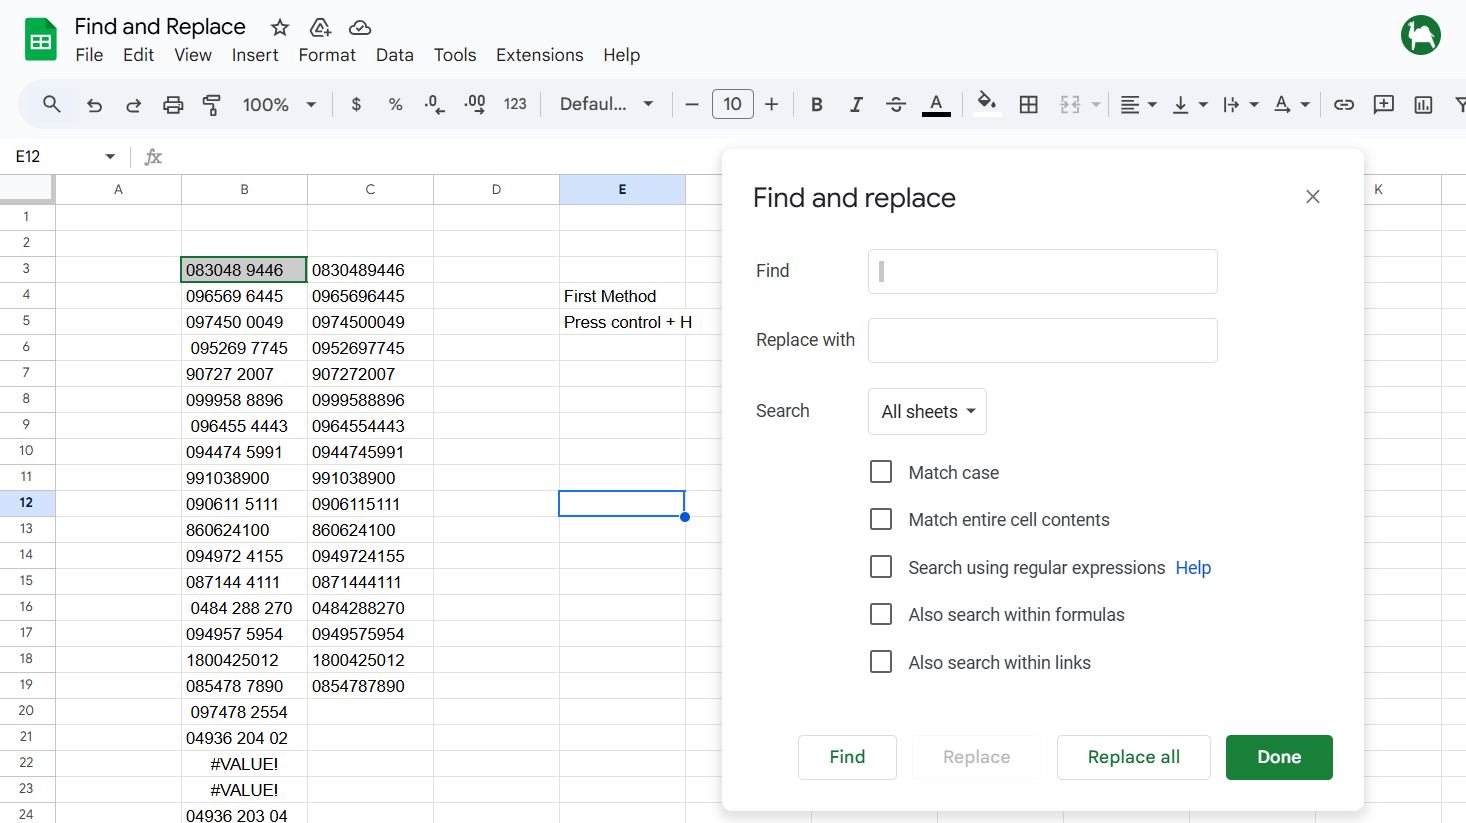
Task: Open the fill color picker
Action: click(987, 104)
